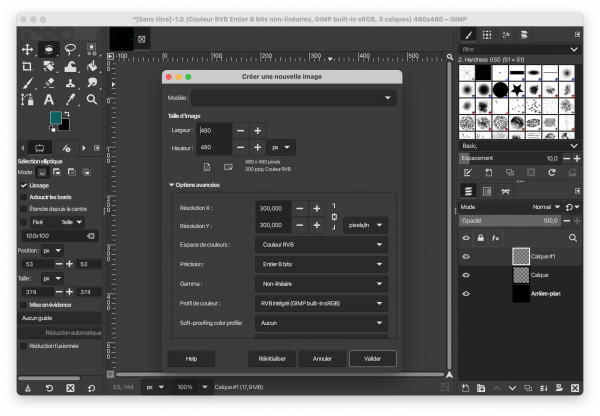Create new layer via bottom-left layers icon
The height and width of the screenshot is (416, 600).
(465, 388)
